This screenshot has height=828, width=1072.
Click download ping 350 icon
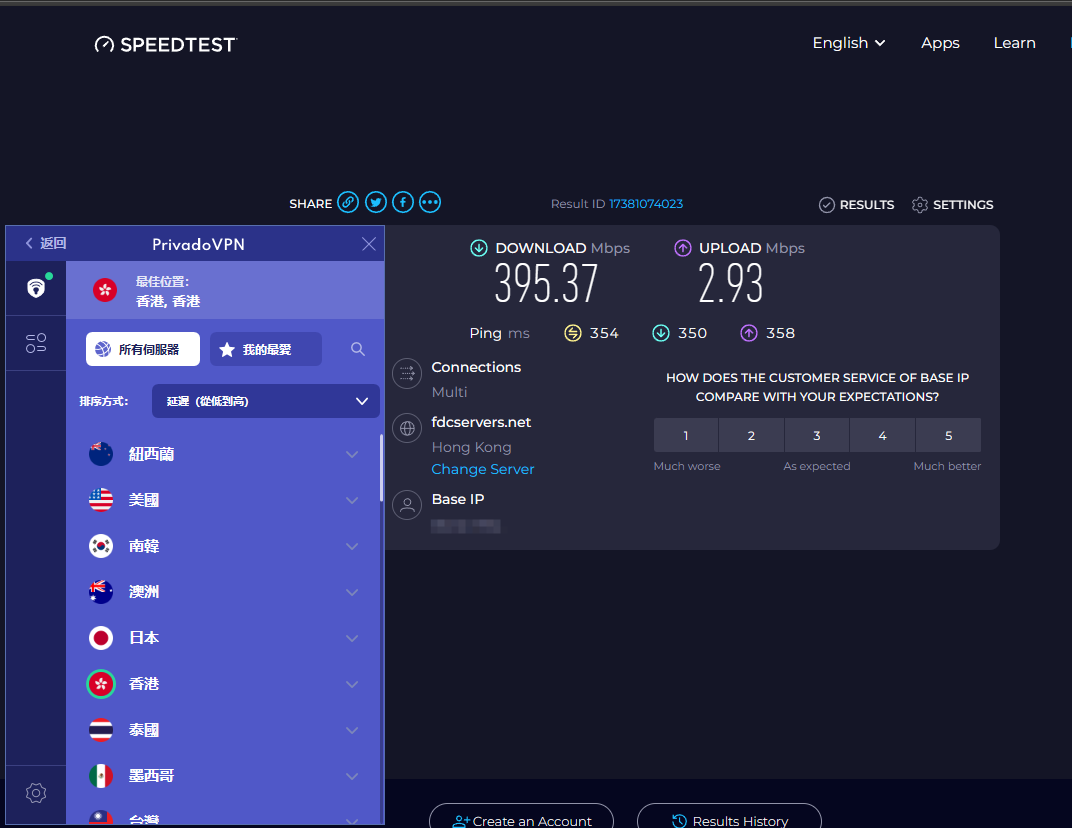coord(660,333)
